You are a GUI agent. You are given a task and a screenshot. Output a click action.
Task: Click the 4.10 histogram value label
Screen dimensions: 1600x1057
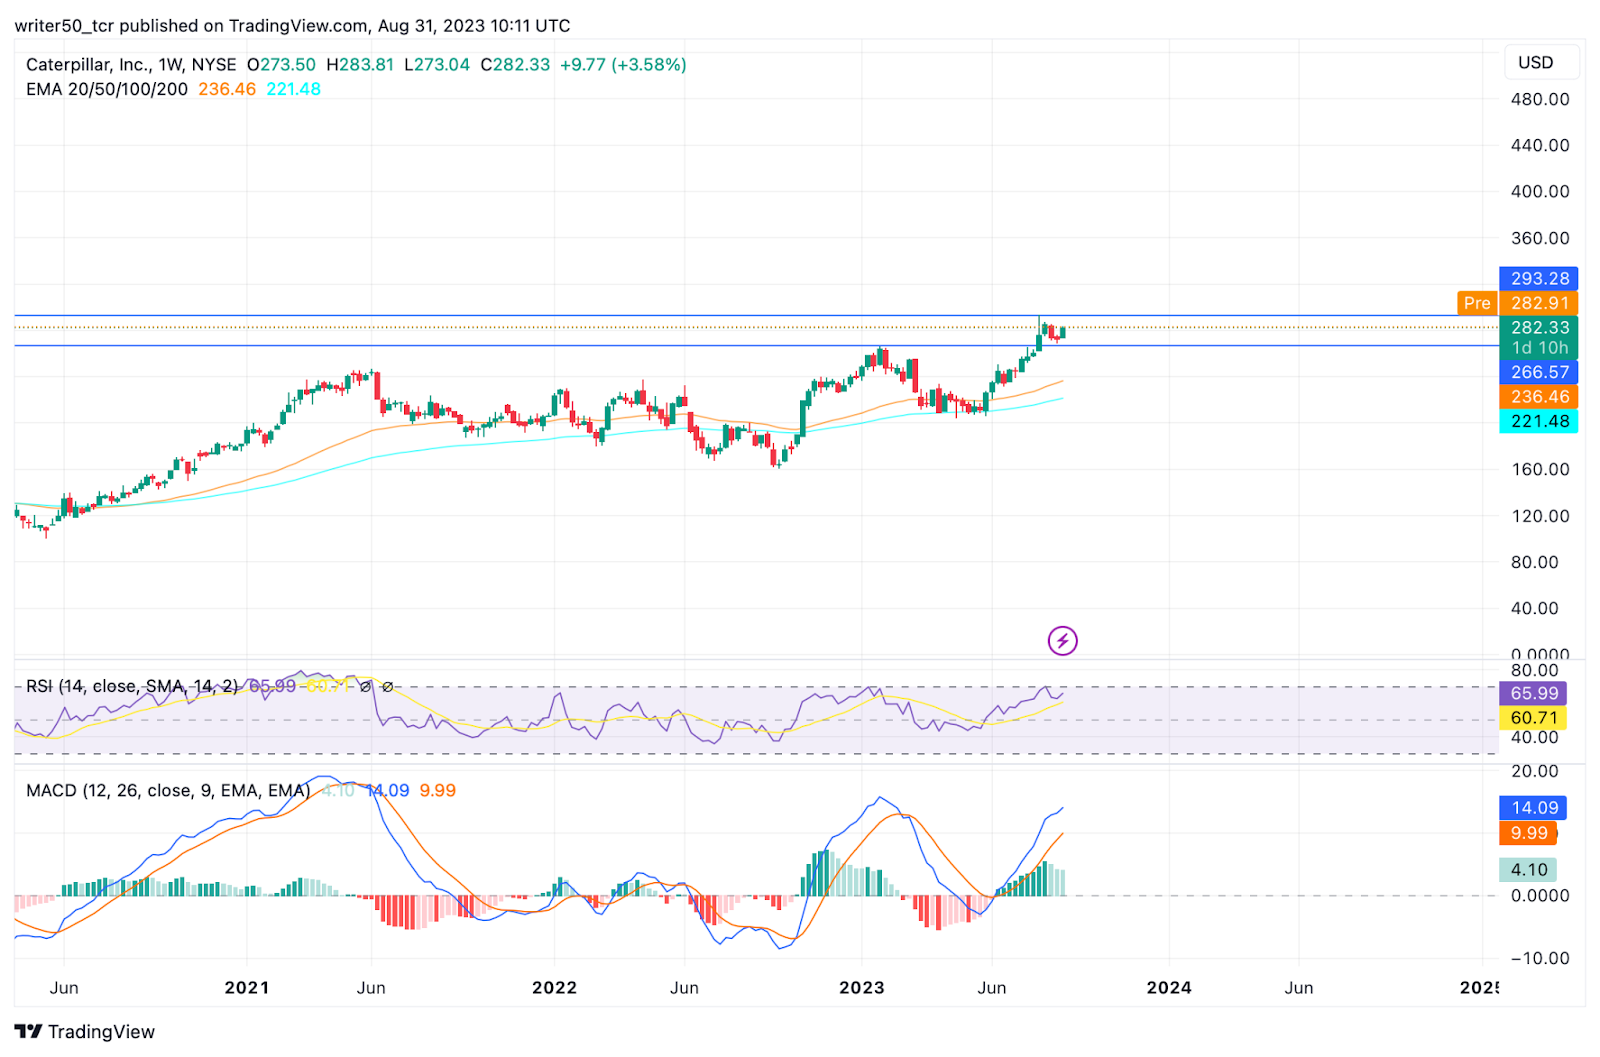(x=1528, y=870)
